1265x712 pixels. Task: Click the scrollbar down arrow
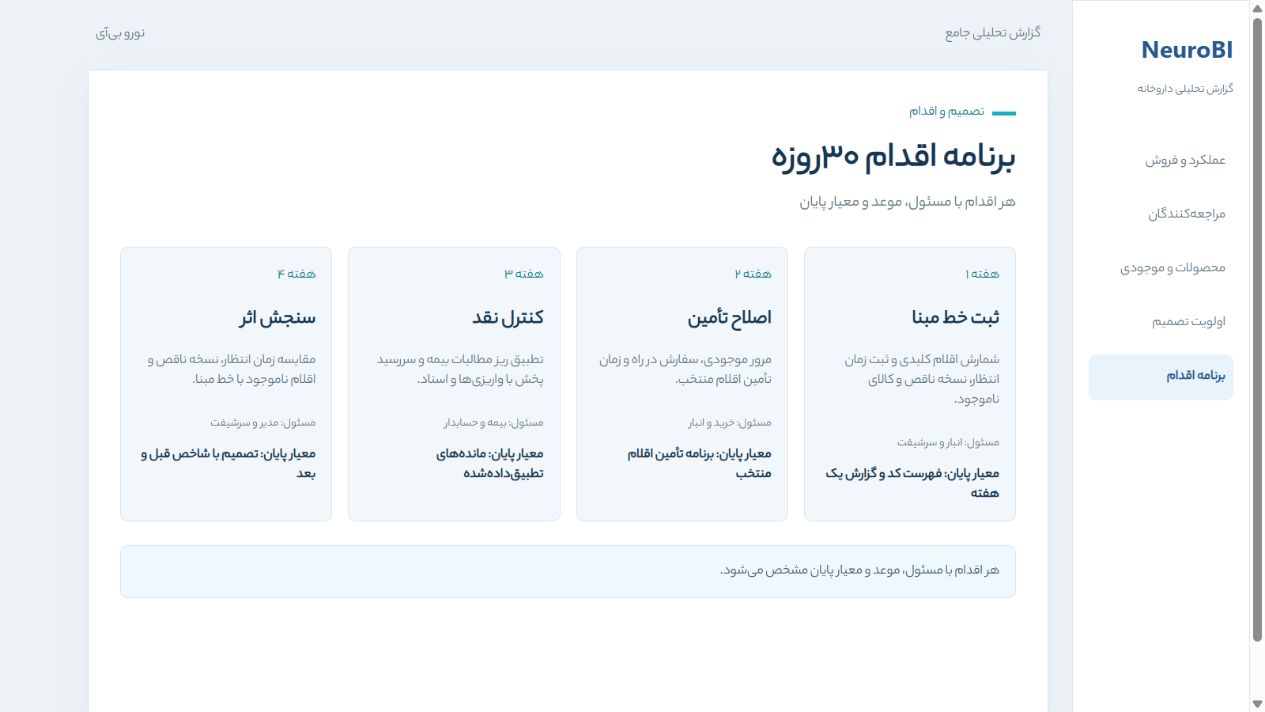tap(1257, 704)
